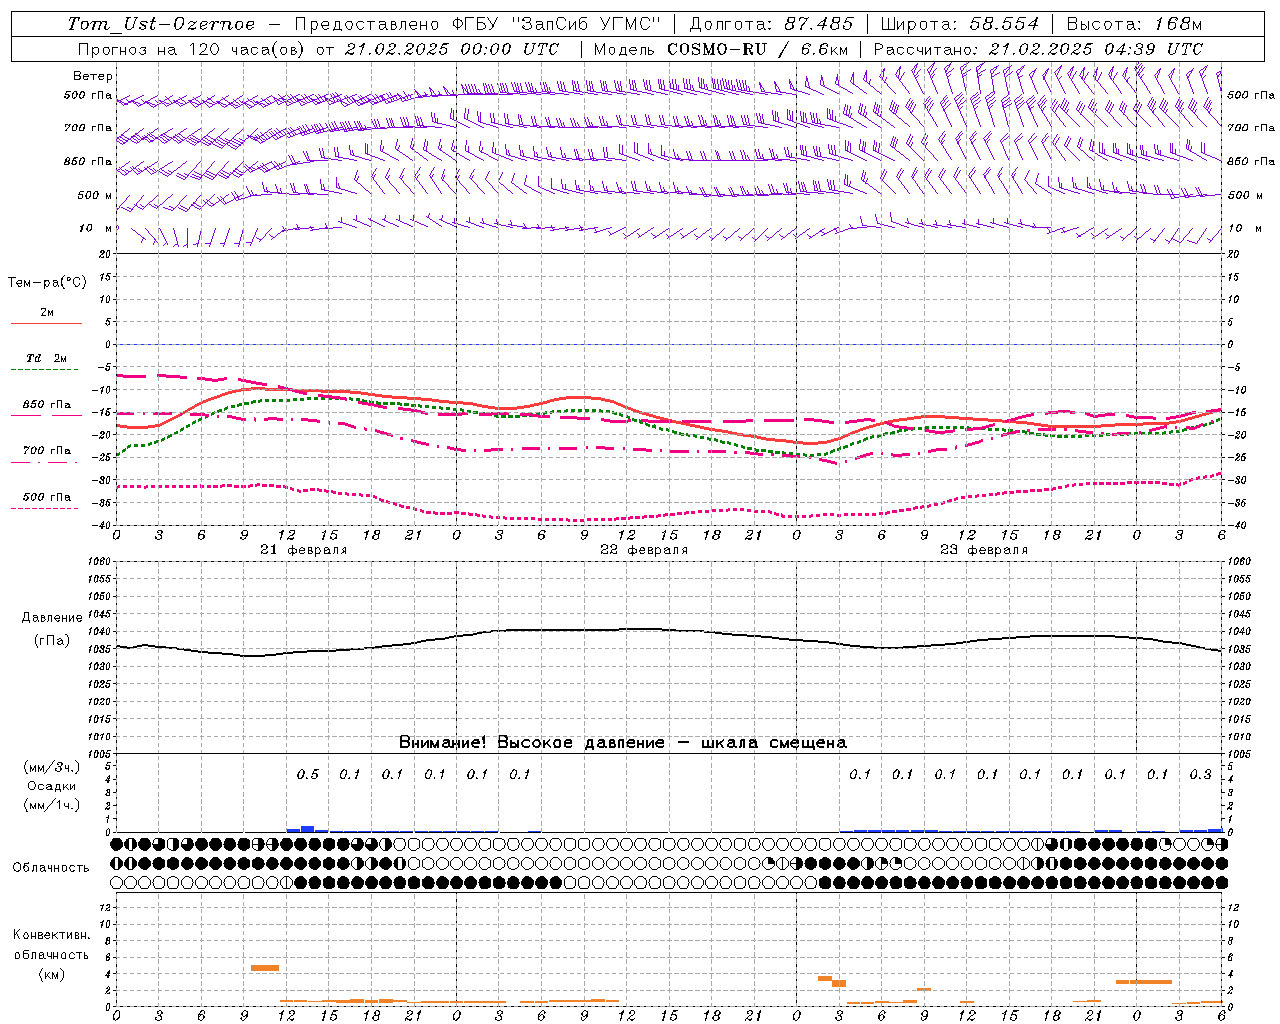Screen dimensions: 1280x1024
Task: Click the Ветер wind panel label
Action: [93, 76]
